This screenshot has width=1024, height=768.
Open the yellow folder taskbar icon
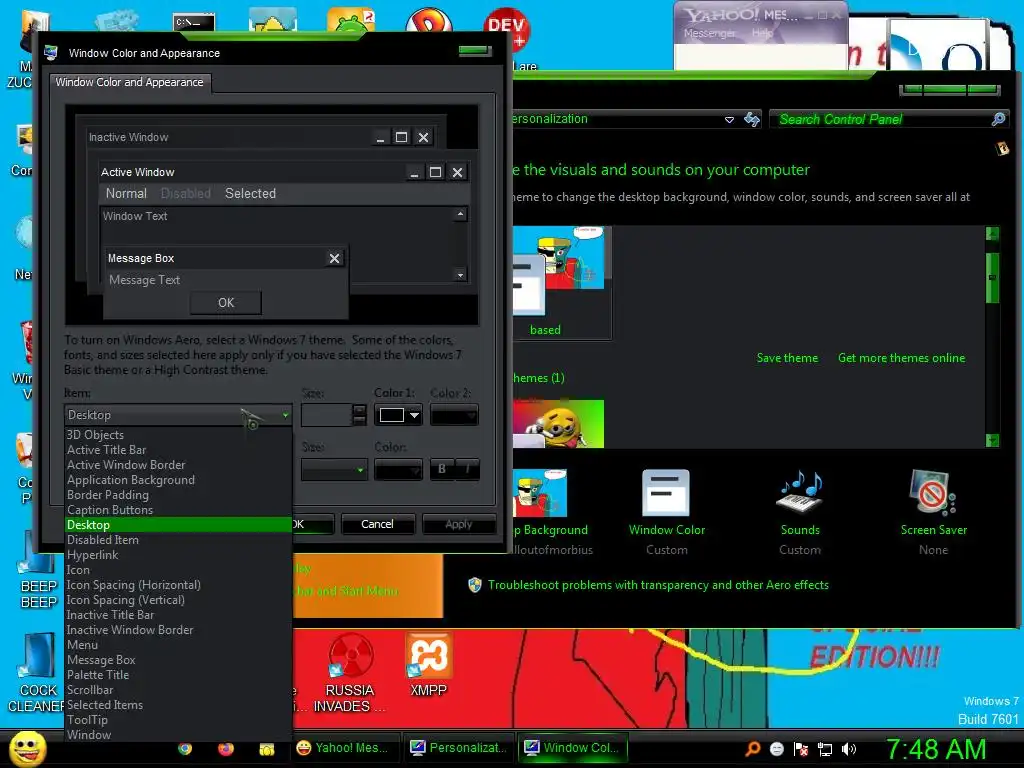coord(266,749)
